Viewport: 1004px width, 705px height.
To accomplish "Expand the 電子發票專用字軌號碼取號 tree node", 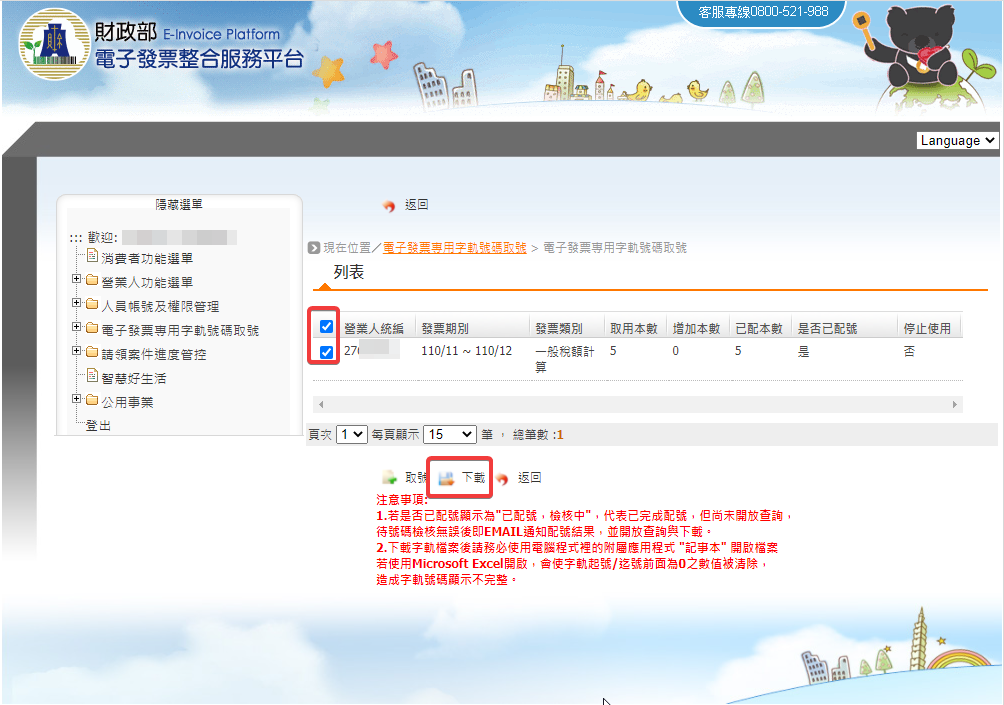I will pos(76,328).
